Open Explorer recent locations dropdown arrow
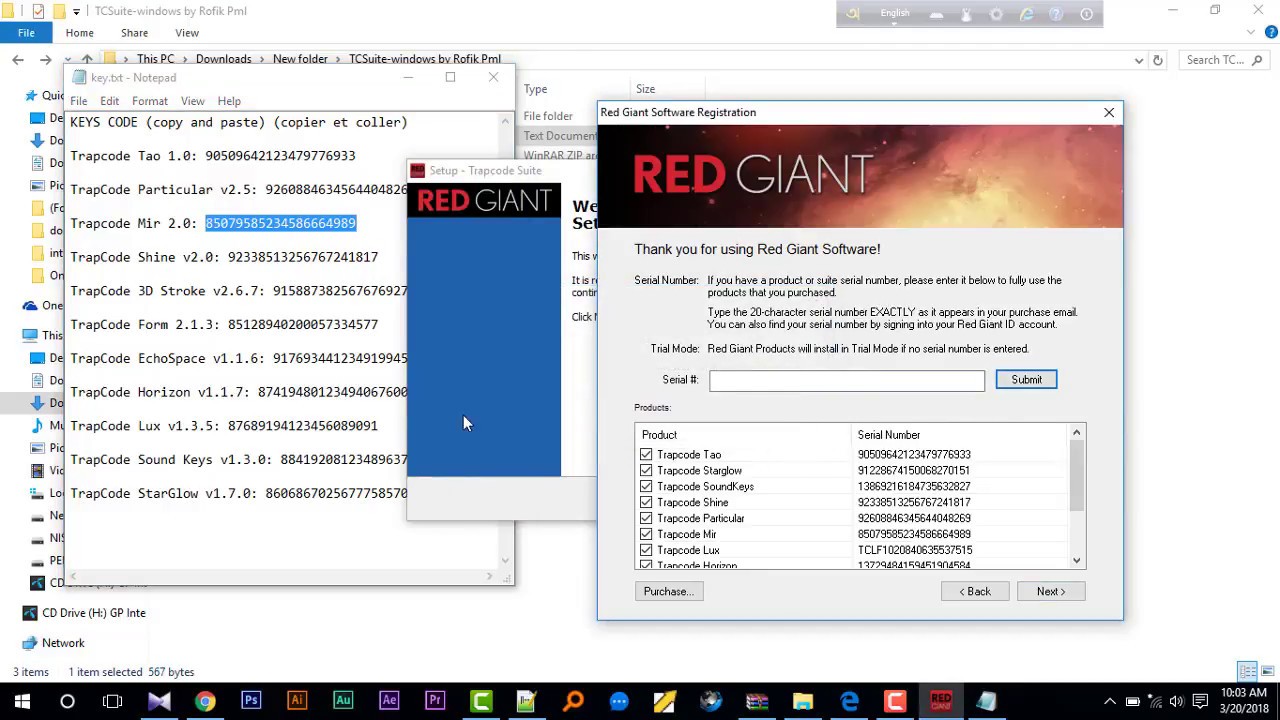The width and height of the screenshot is (1280, 720). tap(68, 60)
